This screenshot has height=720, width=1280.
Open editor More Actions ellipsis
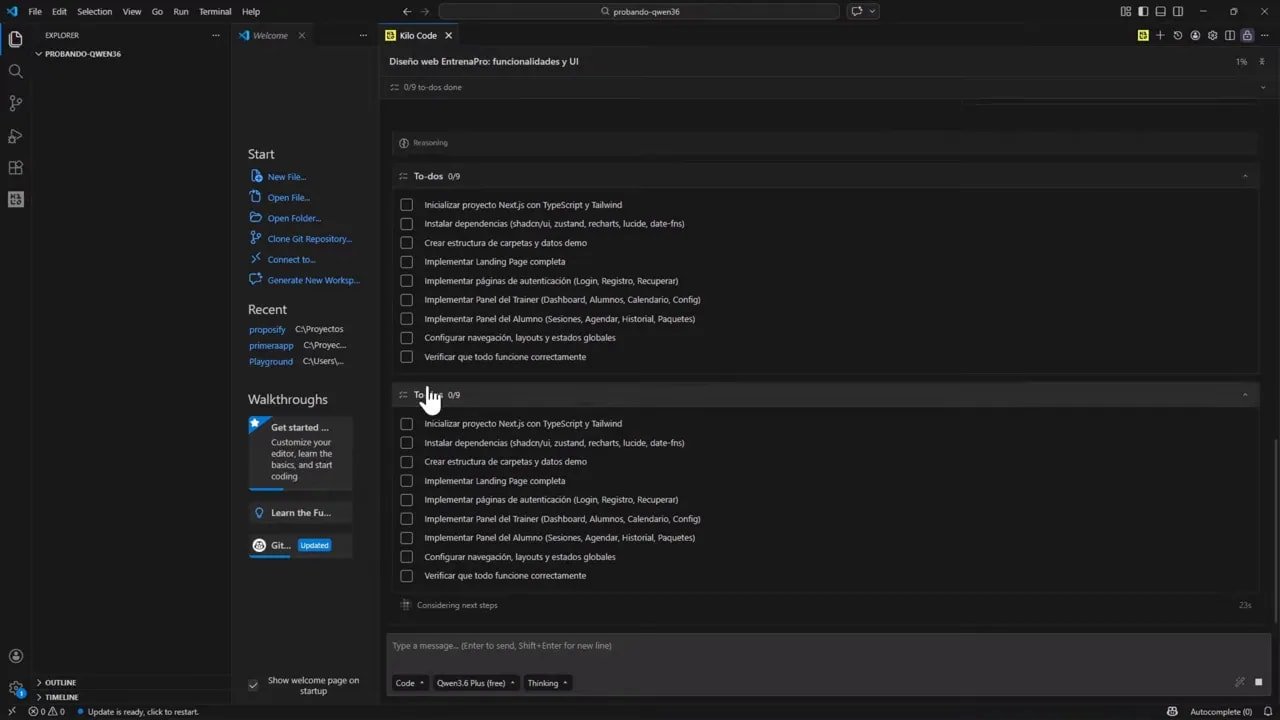1265,35
